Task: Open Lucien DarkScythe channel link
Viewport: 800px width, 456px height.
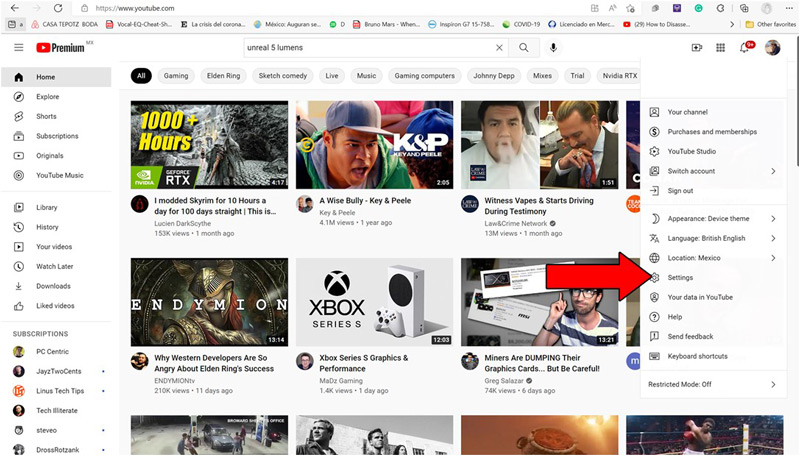Action: coord(182,223)
